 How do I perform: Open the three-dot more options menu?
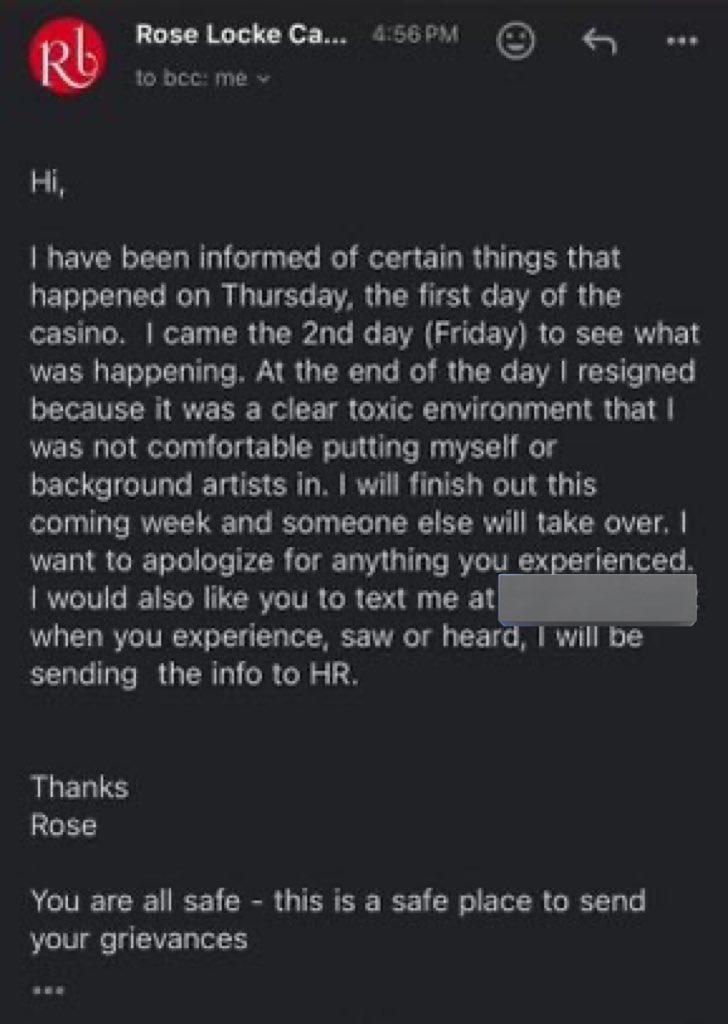coord(682,41)
